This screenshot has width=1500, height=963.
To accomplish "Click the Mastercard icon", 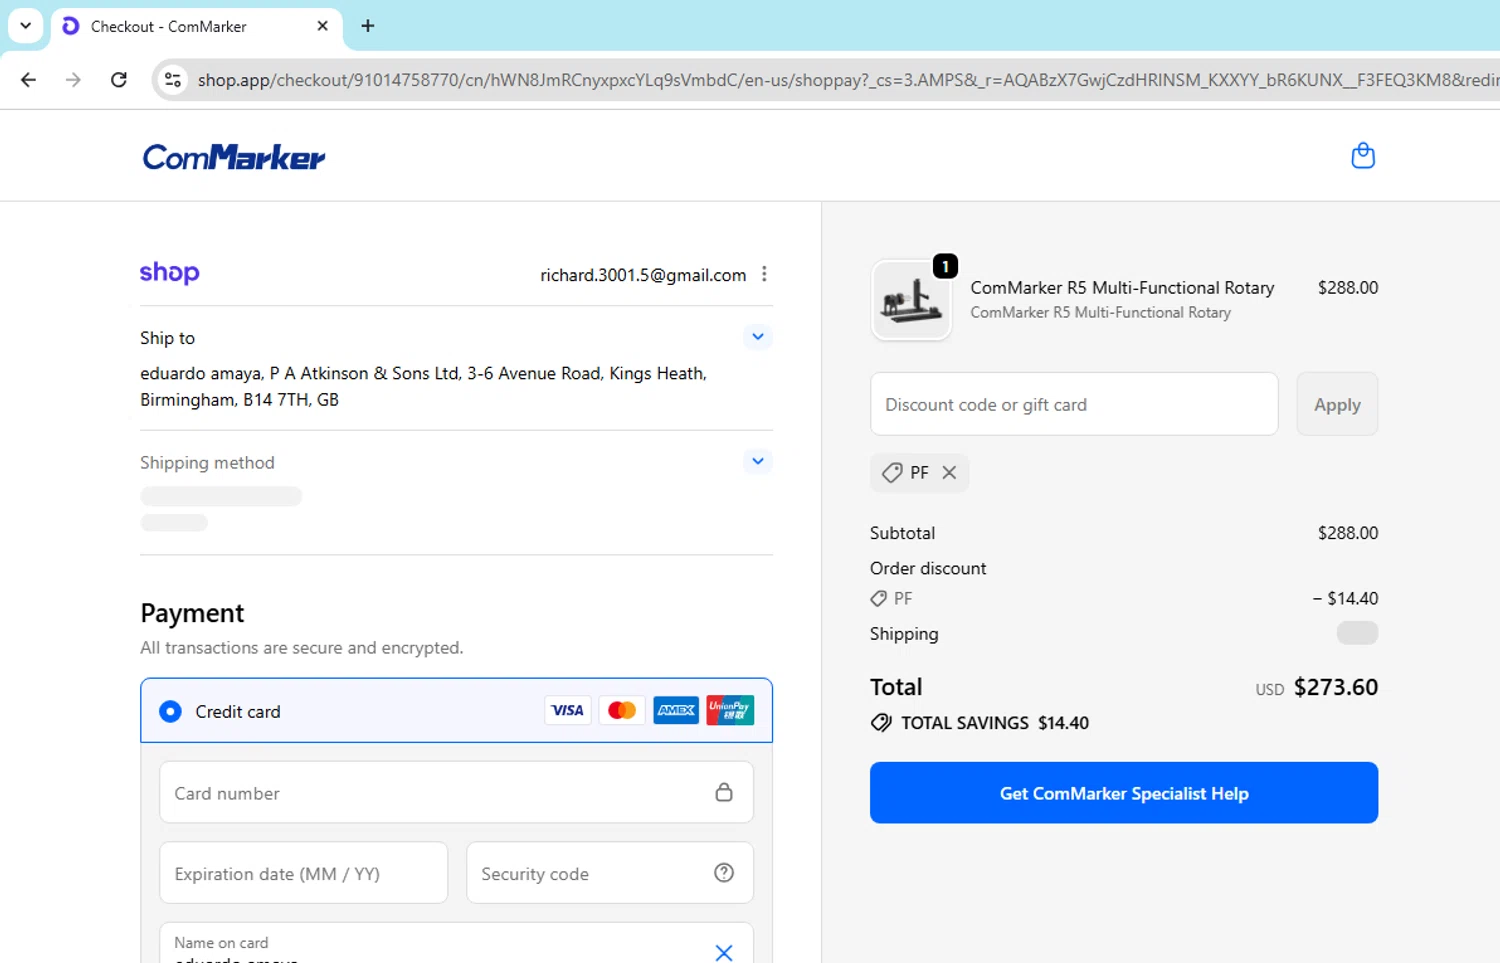I will 622,710.
